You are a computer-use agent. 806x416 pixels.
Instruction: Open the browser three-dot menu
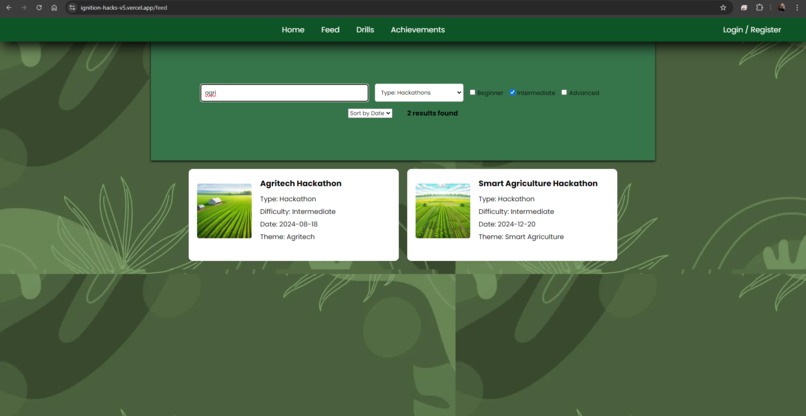click(x=797, y=8)
